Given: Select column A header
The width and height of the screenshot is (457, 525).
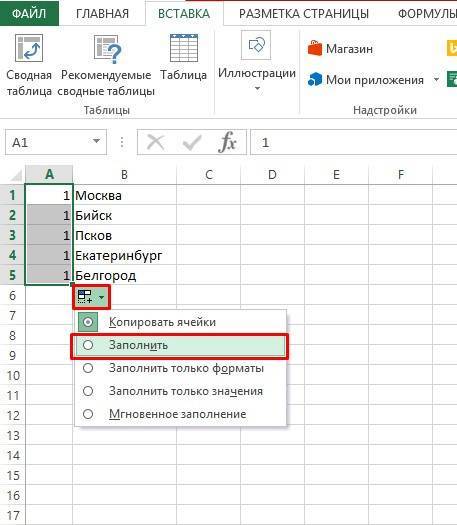Looking at the screenshot, I should 49,174.
